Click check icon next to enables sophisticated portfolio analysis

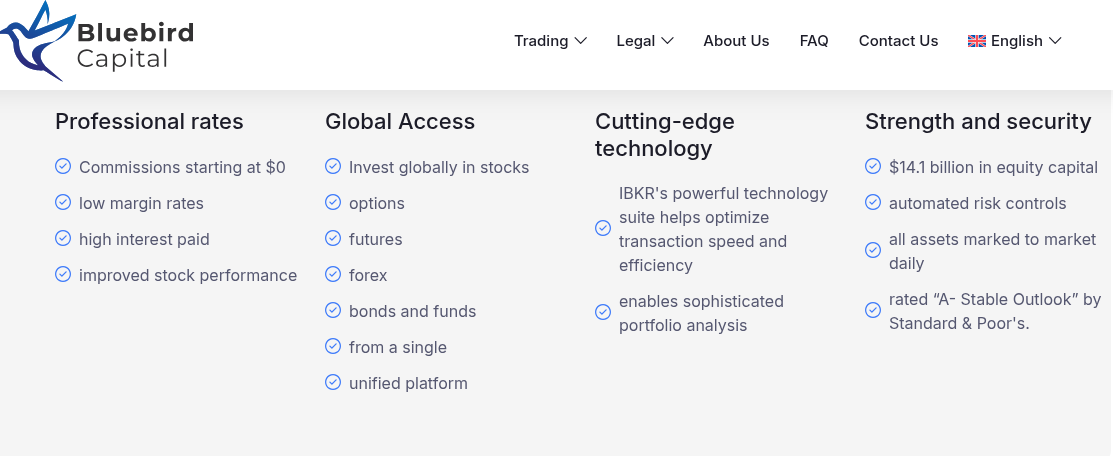tap(603, 313)
